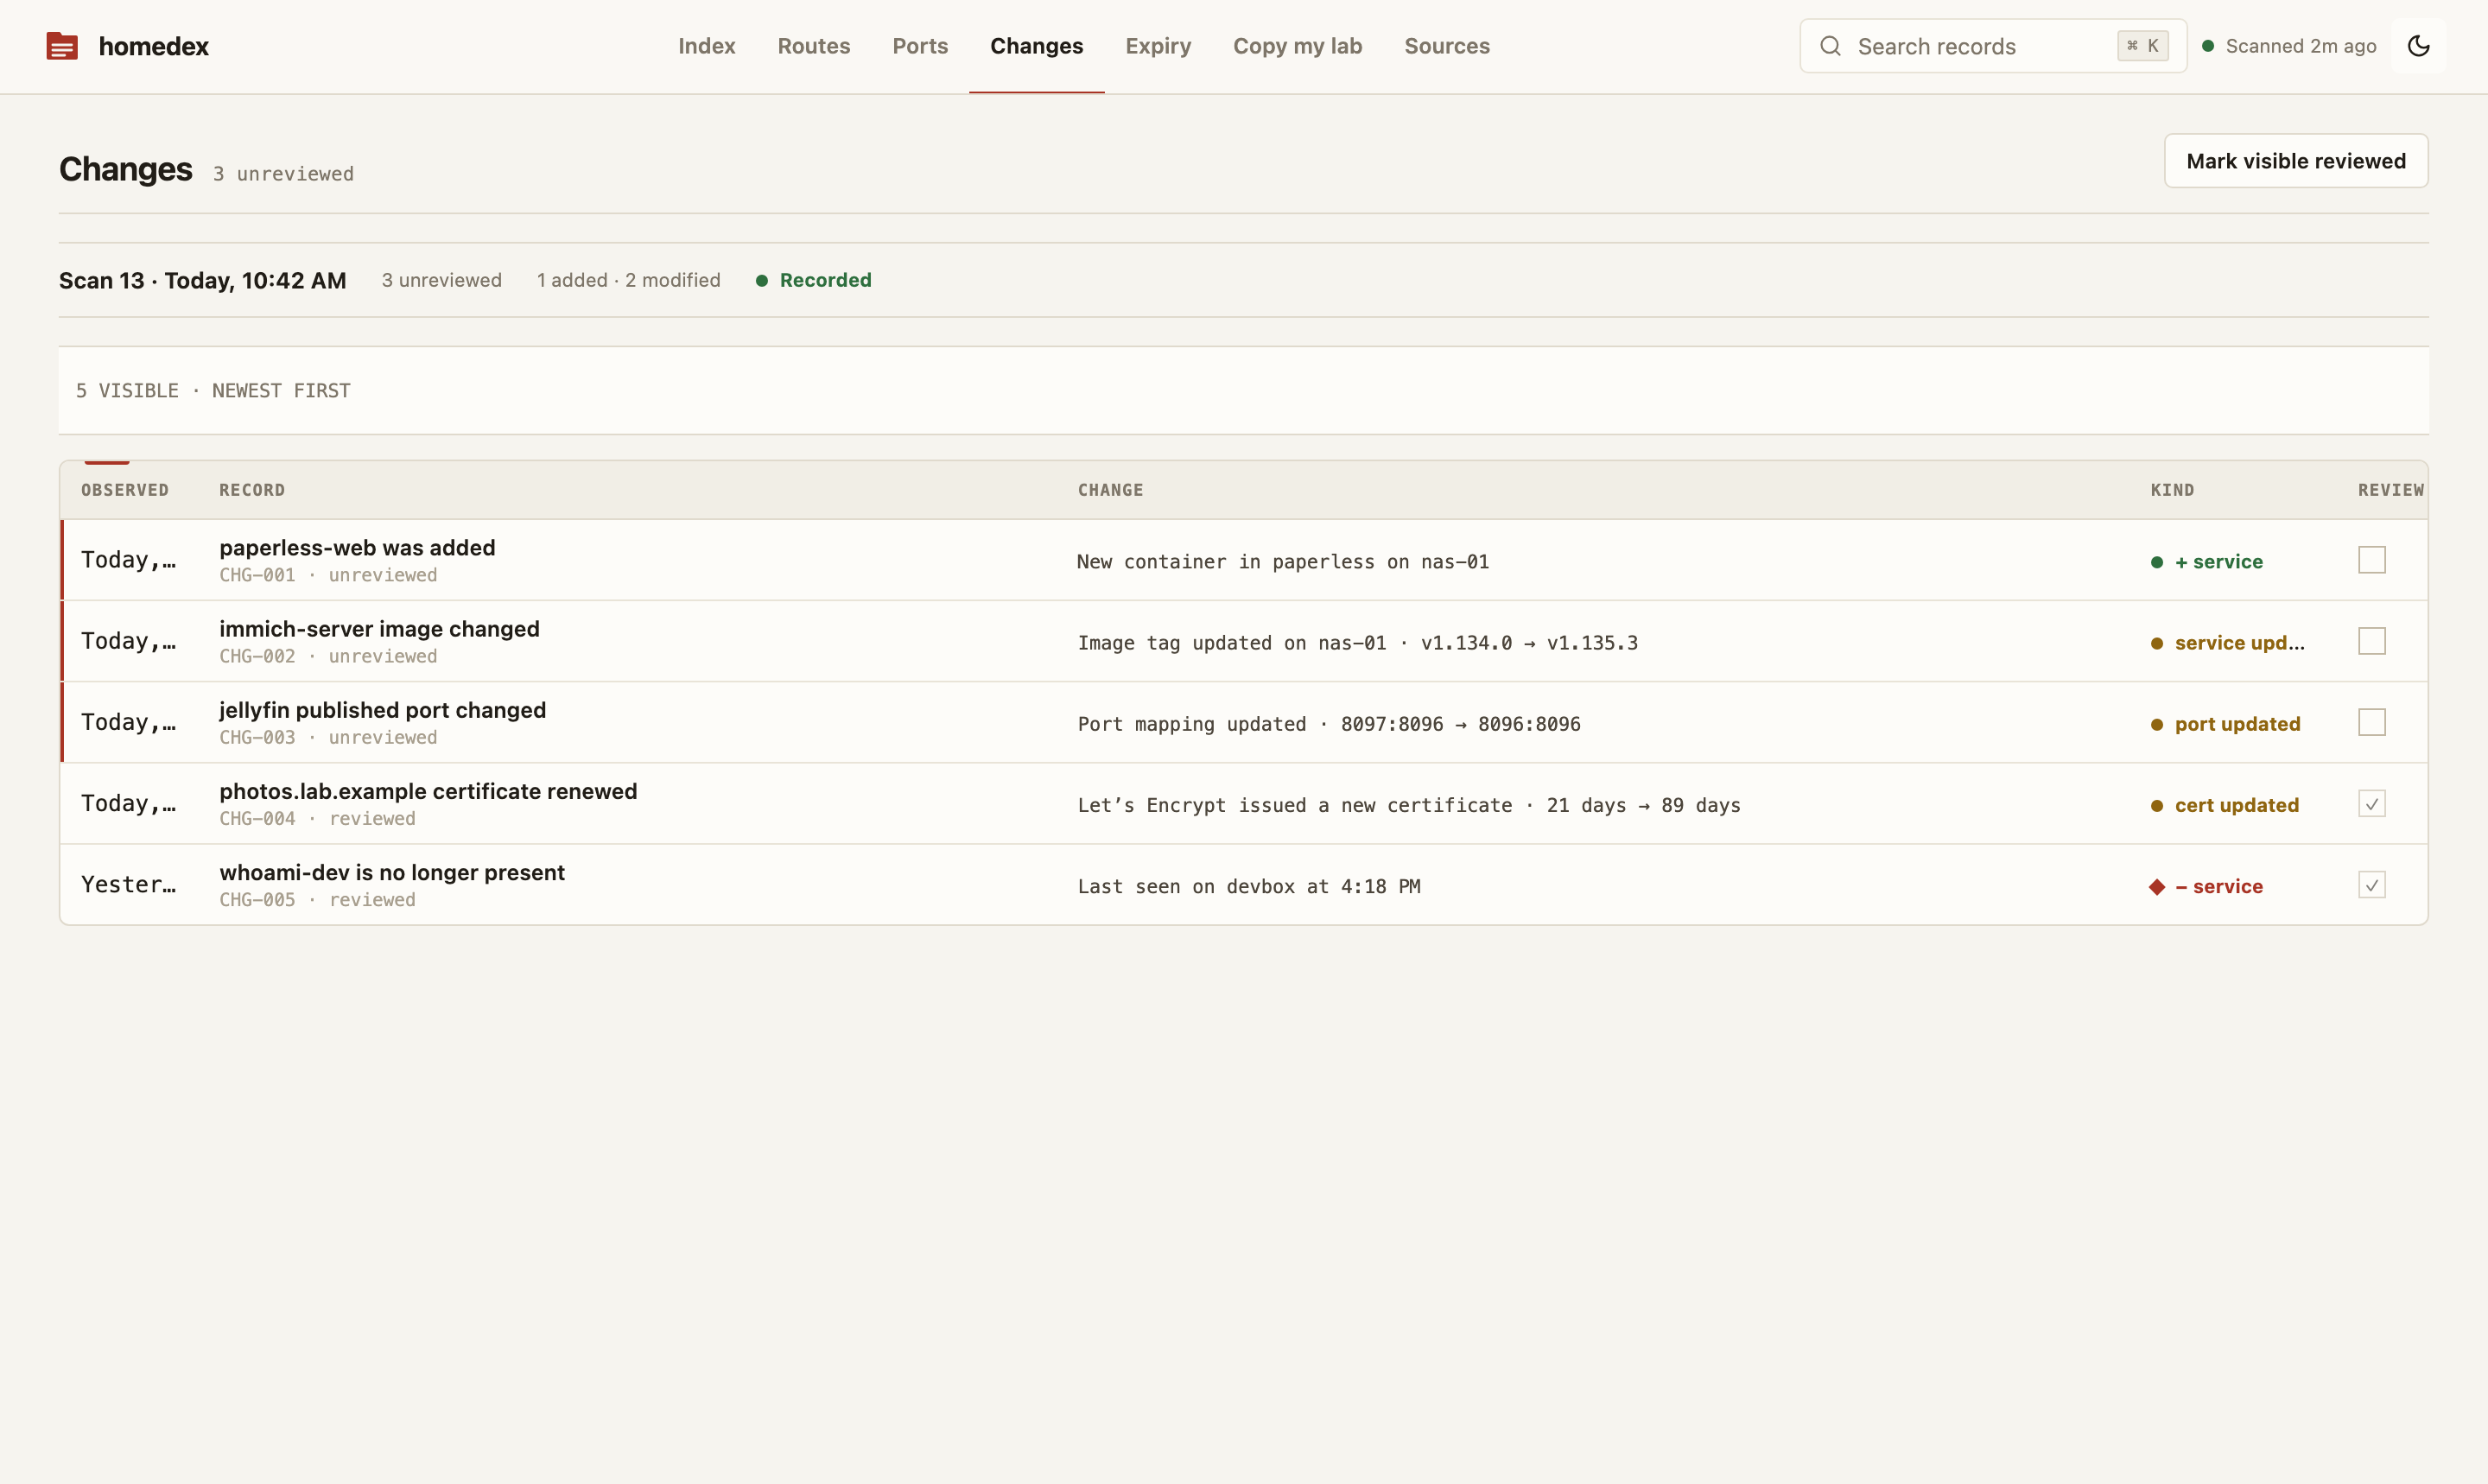Screen dimensions: 2488x1484
Task: Click the ⌘ K shortcut badge
Action: tap(2142, 46)
